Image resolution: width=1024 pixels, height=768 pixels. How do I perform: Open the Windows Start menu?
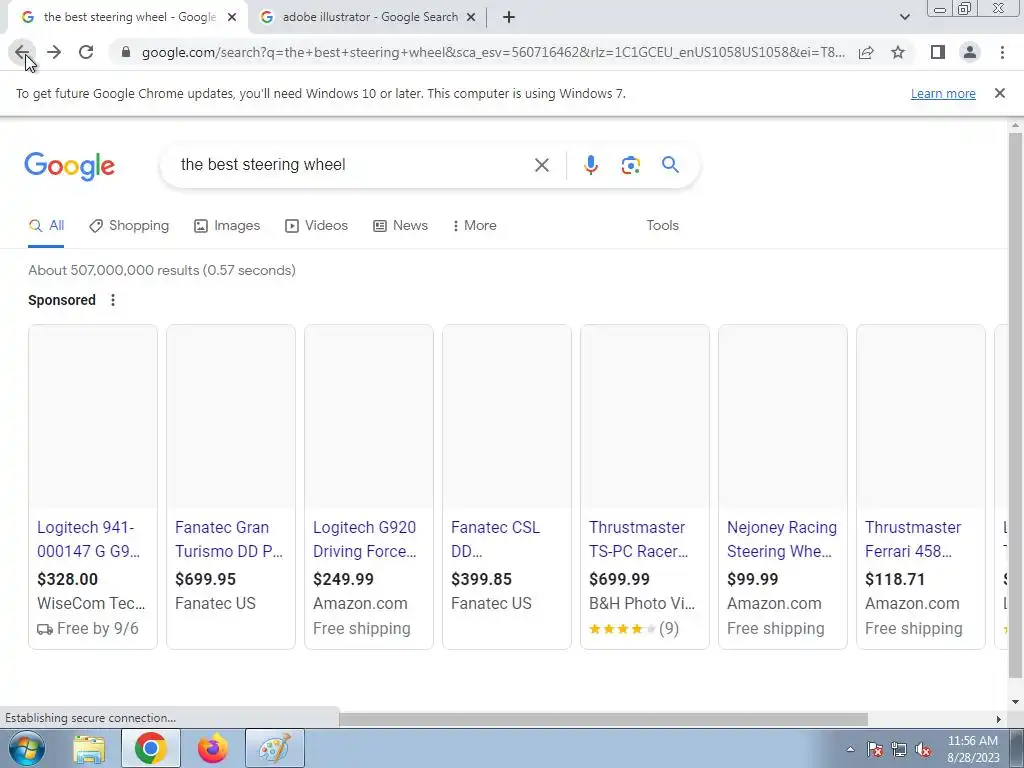click(27, 748)
